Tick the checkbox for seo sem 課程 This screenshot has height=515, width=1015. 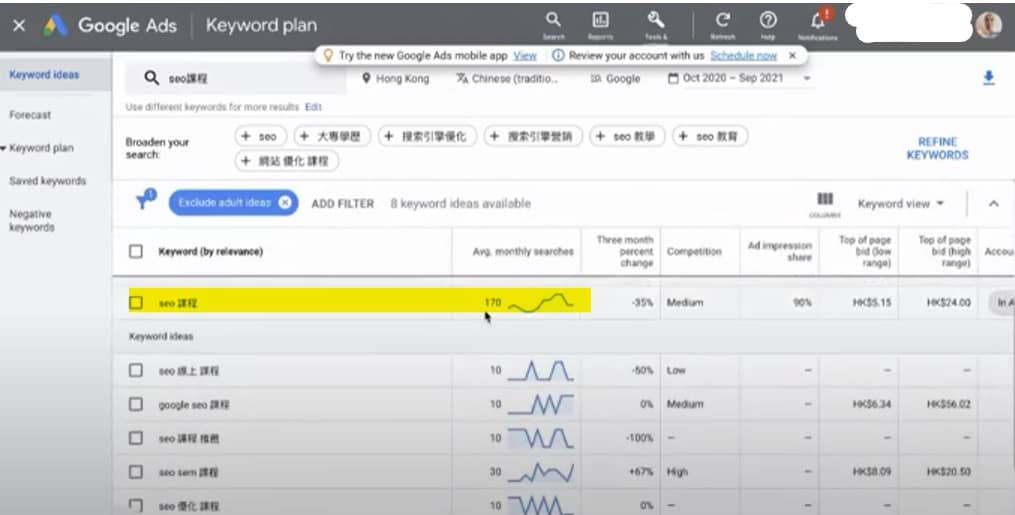pyautogui.click(x=136, y=472)
